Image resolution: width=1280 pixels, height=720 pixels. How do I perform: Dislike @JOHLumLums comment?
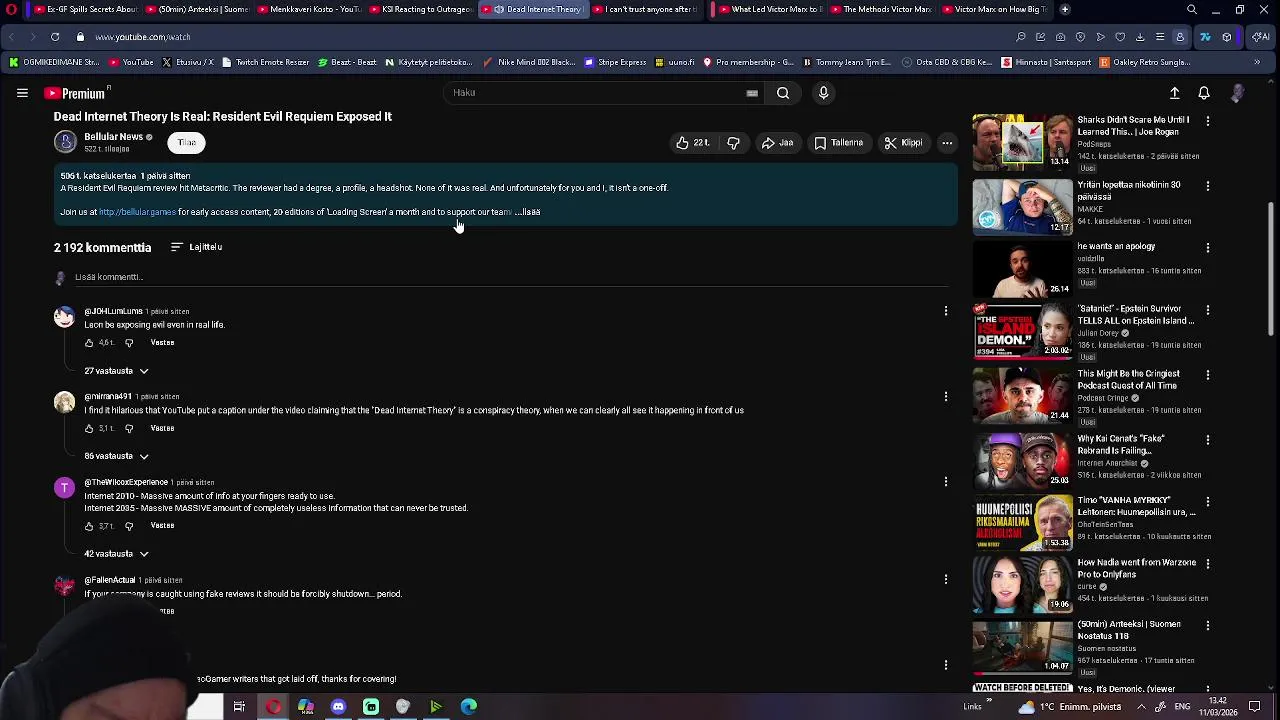tap(129, 343)
